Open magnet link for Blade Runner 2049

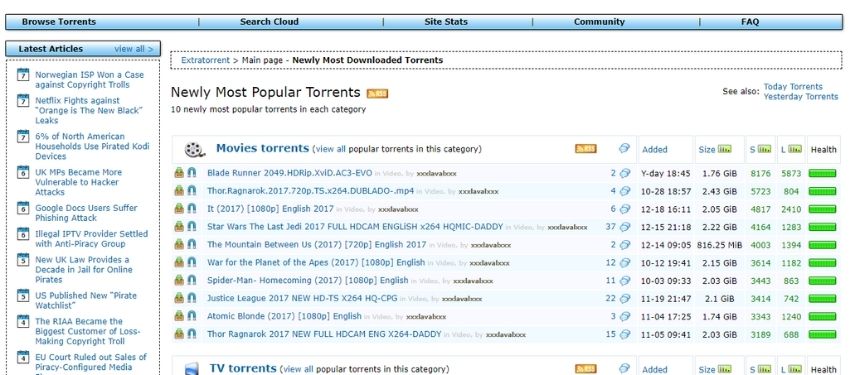tap(191, 173)
